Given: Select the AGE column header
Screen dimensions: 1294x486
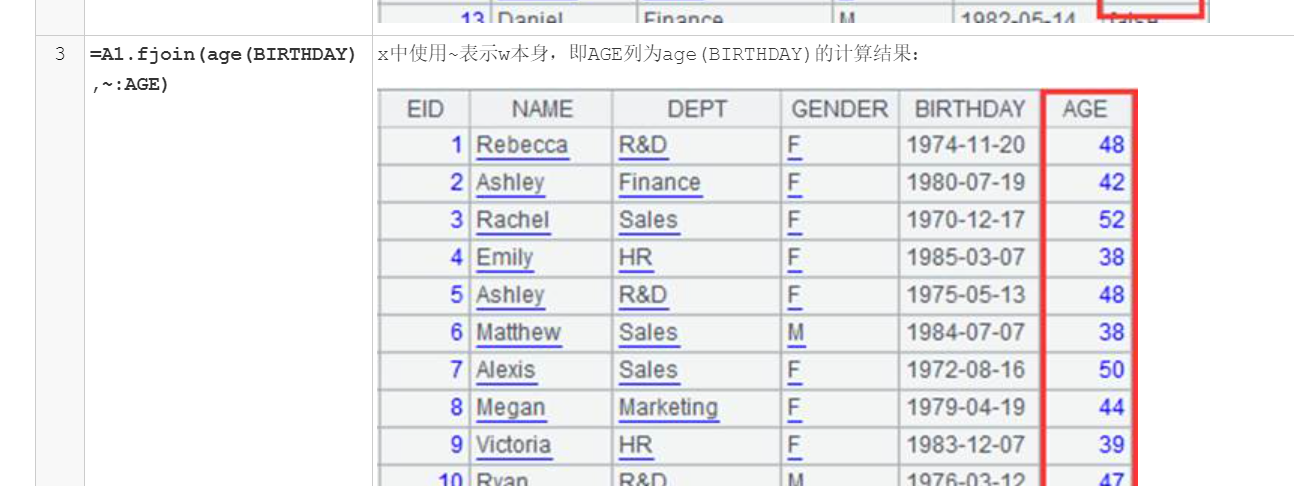Looking at the screenshot, I should tap(1085, 109).
